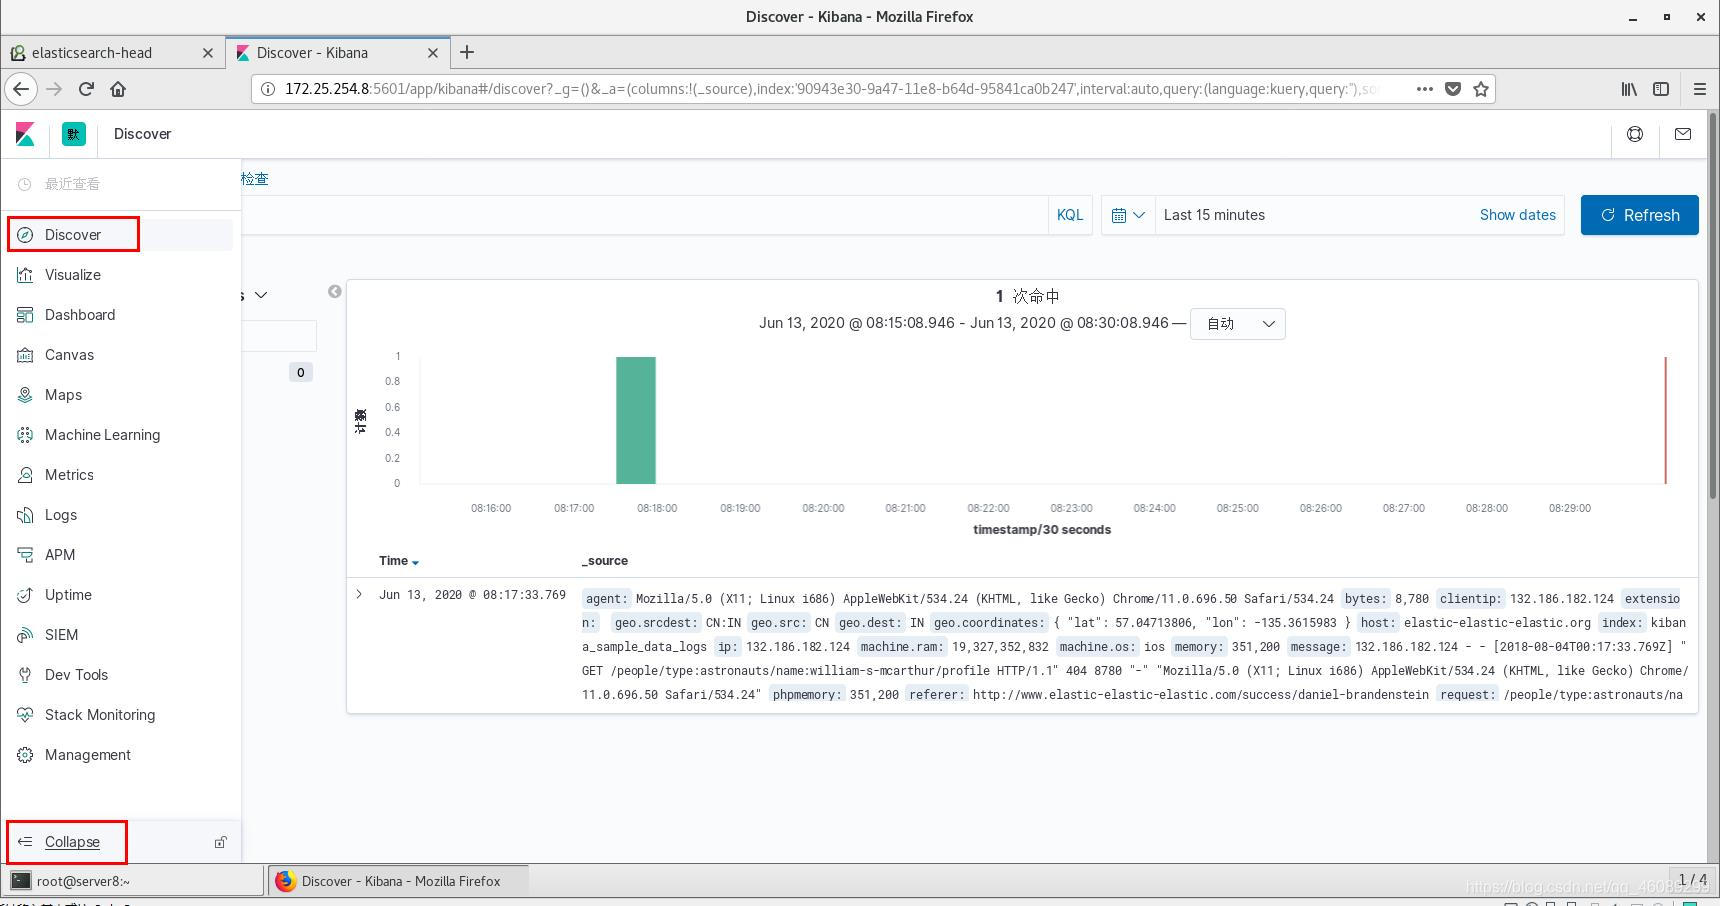Collapse the field sidebar arrow

[335, 291]
